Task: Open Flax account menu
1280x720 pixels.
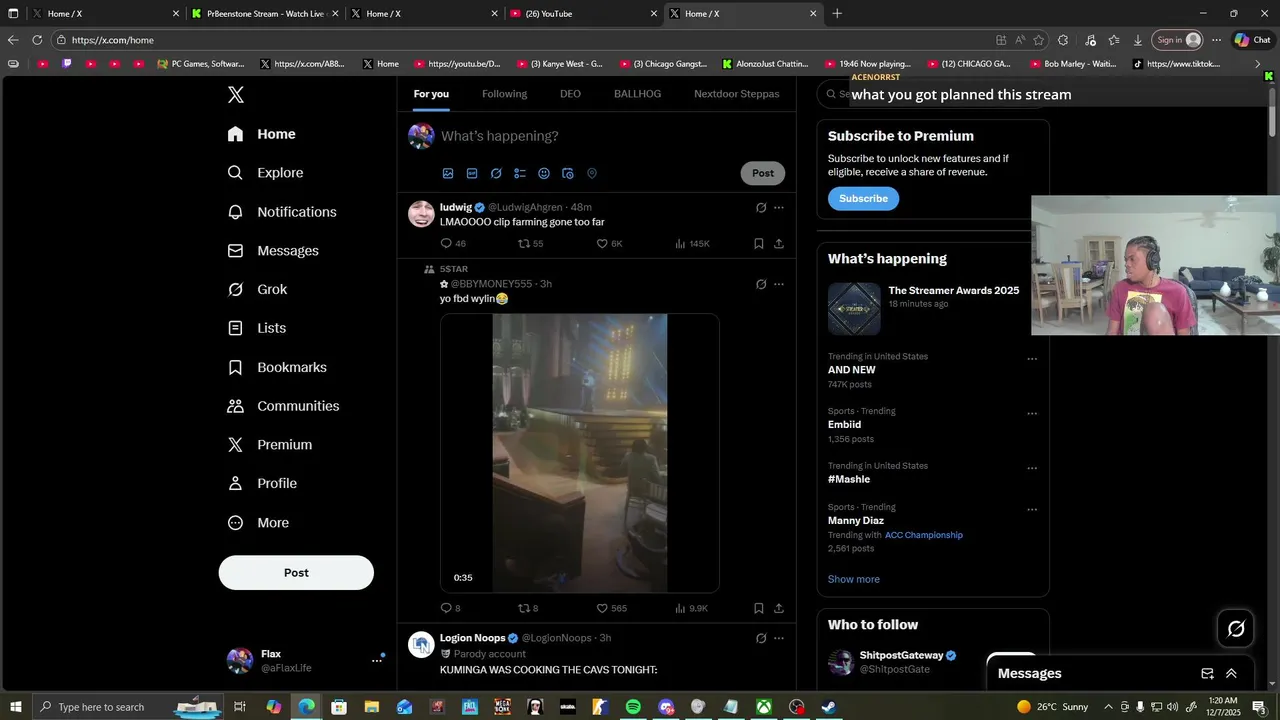Action: (305, 660)
